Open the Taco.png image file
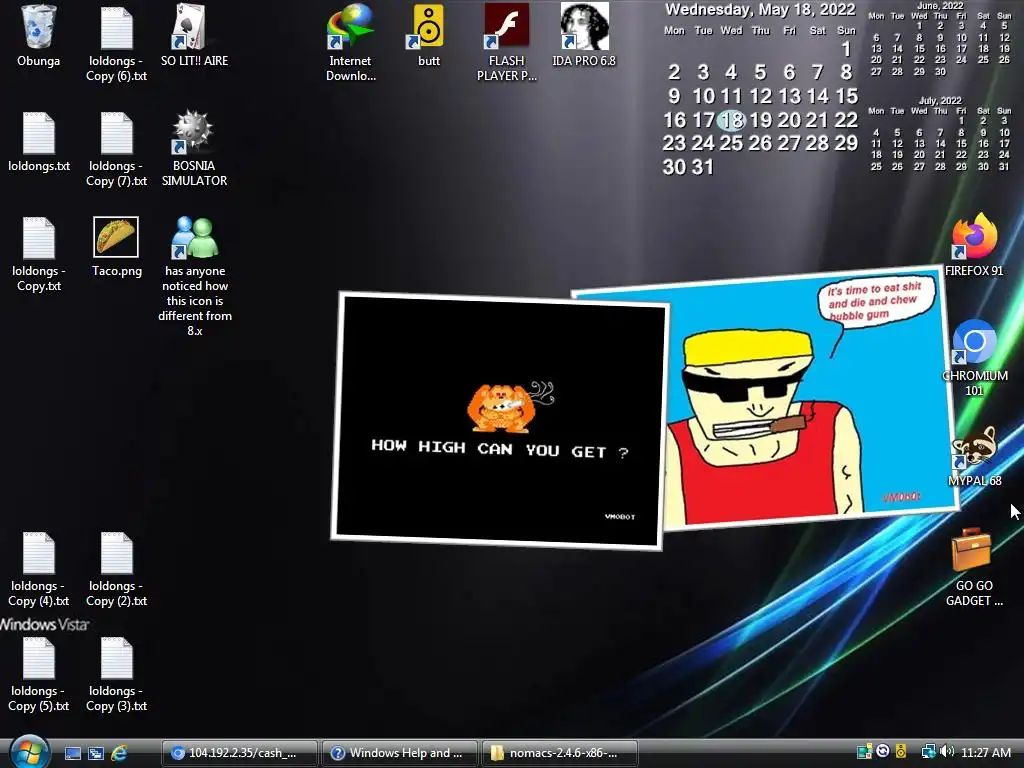This screenshot has width=1024, height=768. (x=116, y=247)
